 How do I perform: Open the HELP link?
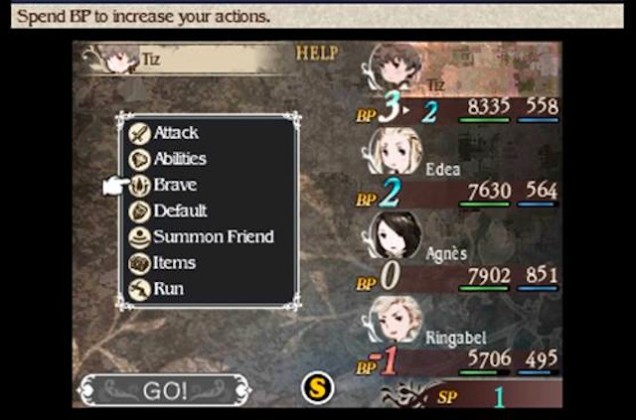317,53
